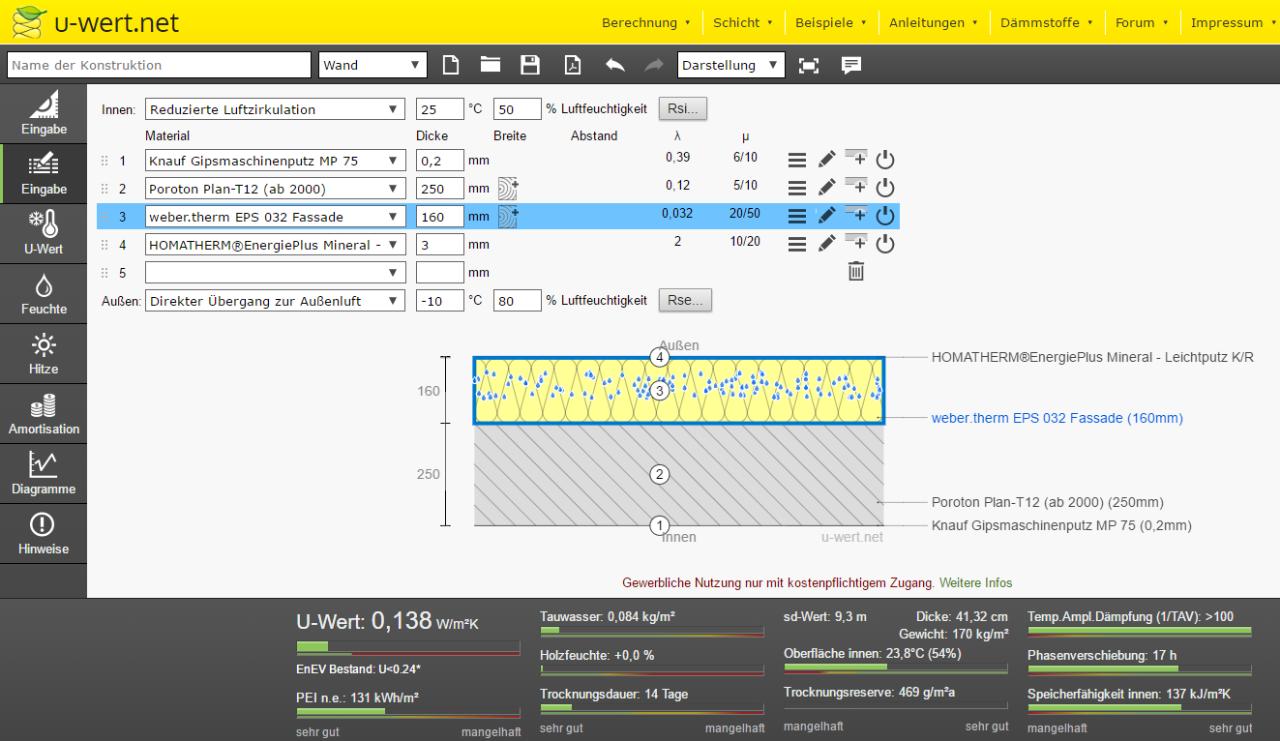Open material dropdown for HOMATHERM EnergiePlus Mineral
Image resolution: width=1280 pixels, height=741 pixels.
(x=275, y=243)
